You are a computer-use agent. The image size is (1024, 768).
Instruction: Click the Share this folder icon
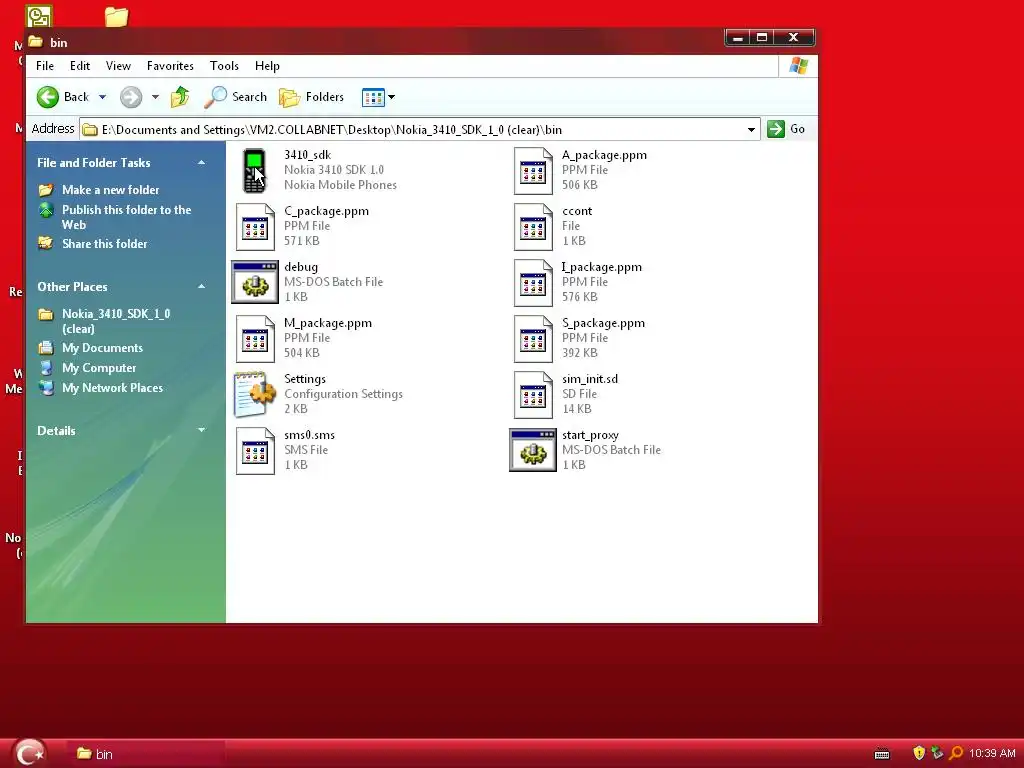click(46, 243)
